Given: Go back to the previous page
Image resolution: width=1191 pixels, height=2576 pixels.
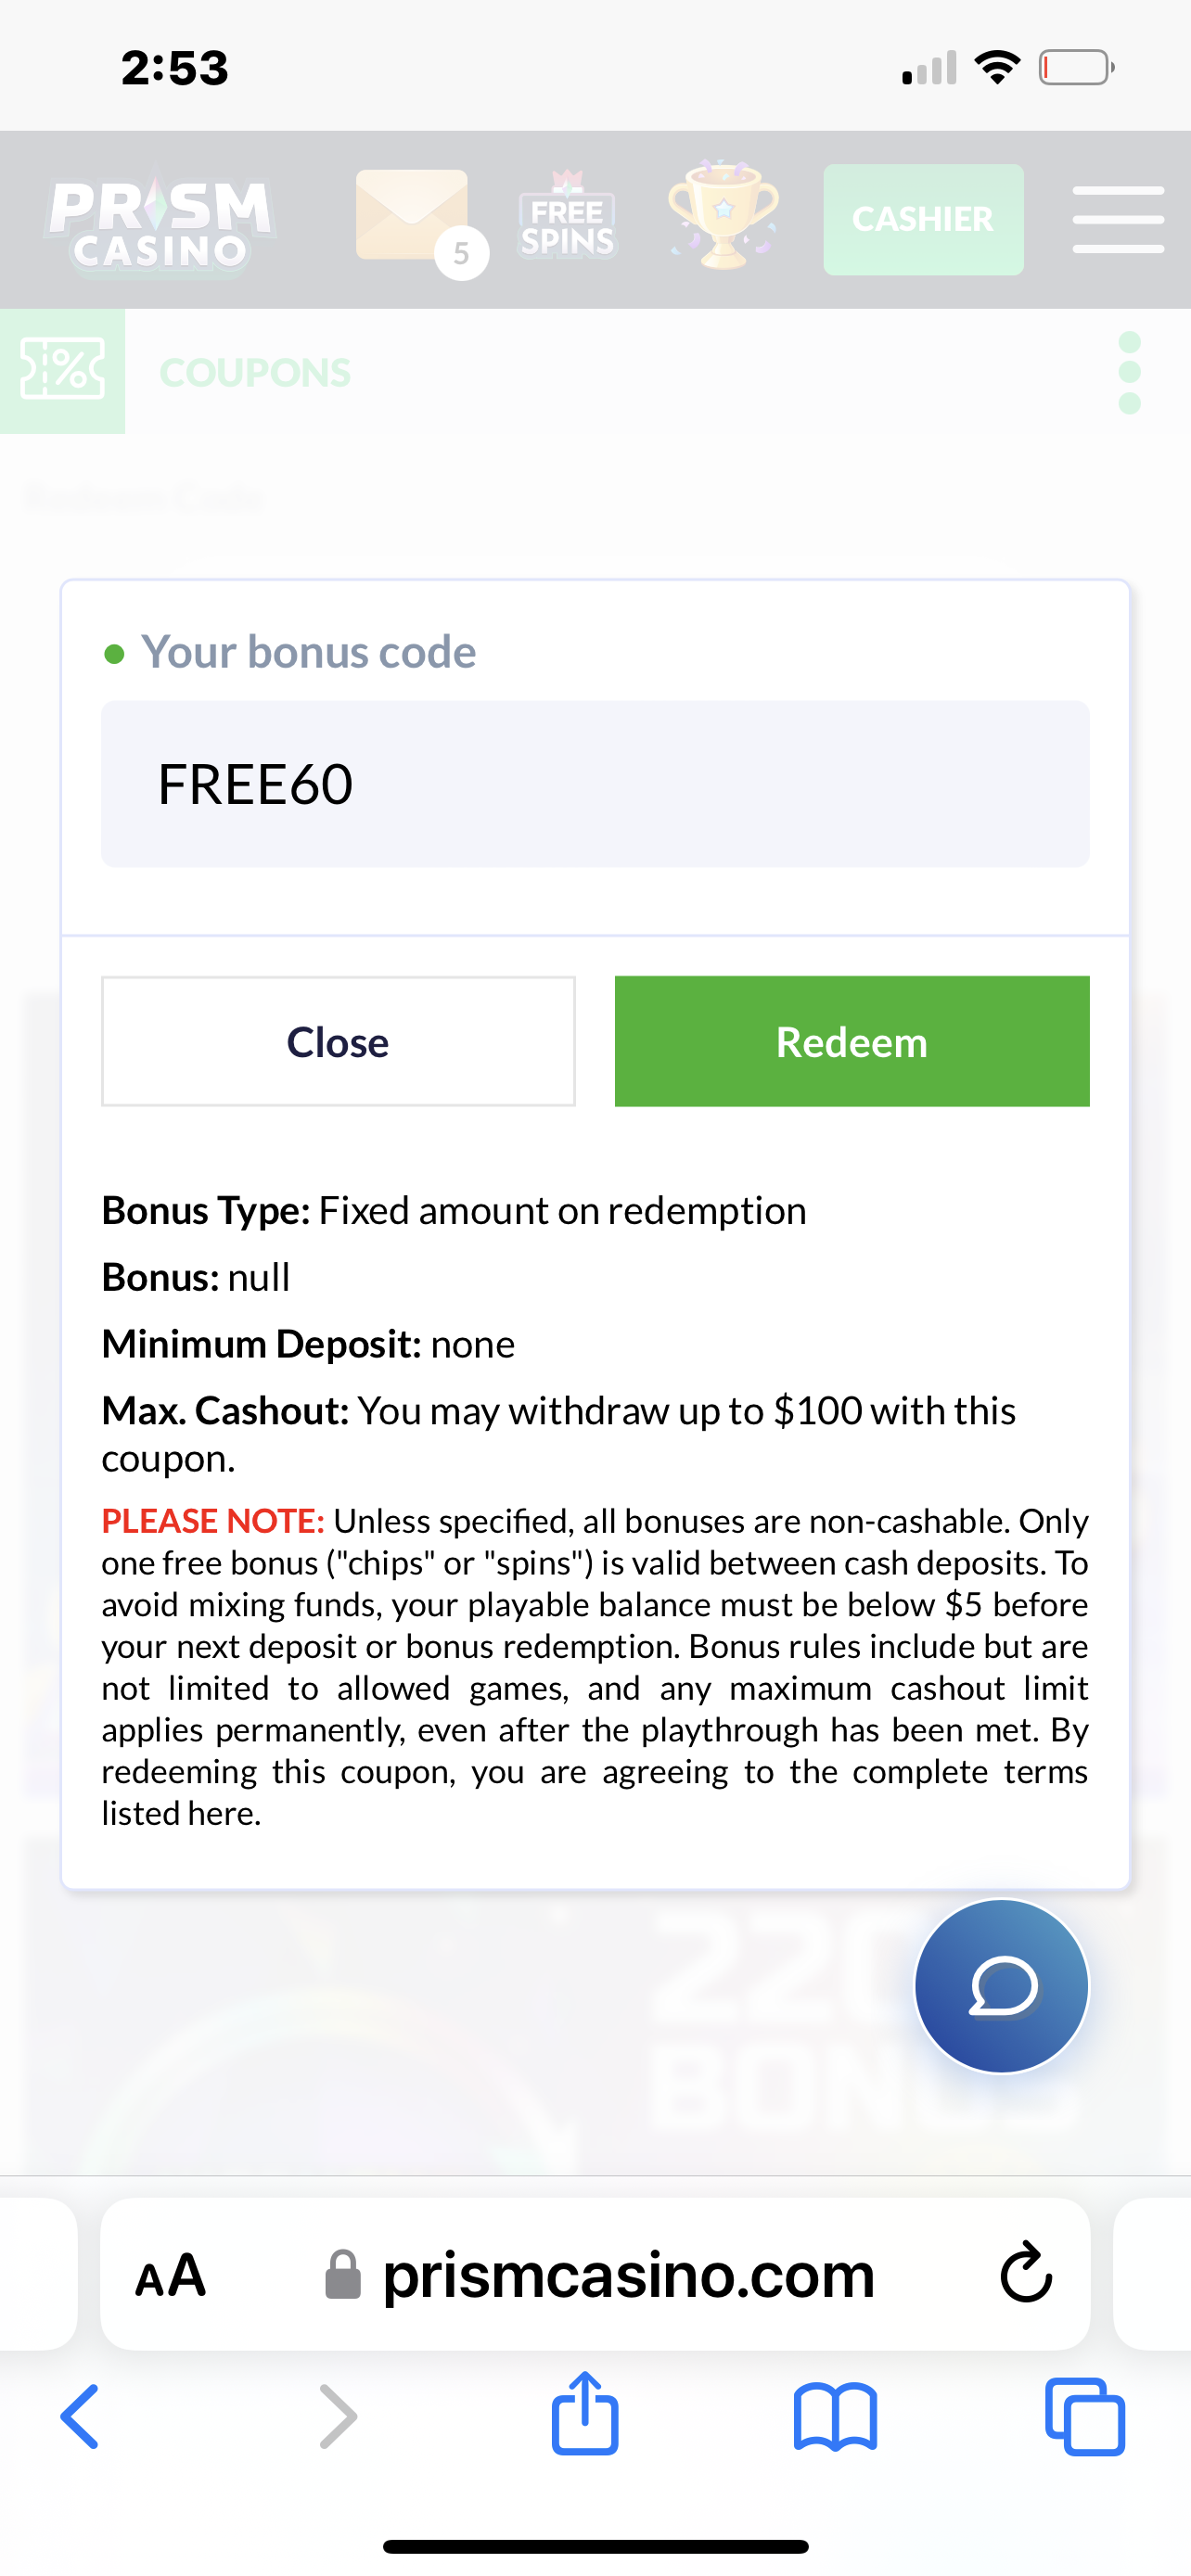Looking at the screenshot, I should (81, 2416).
